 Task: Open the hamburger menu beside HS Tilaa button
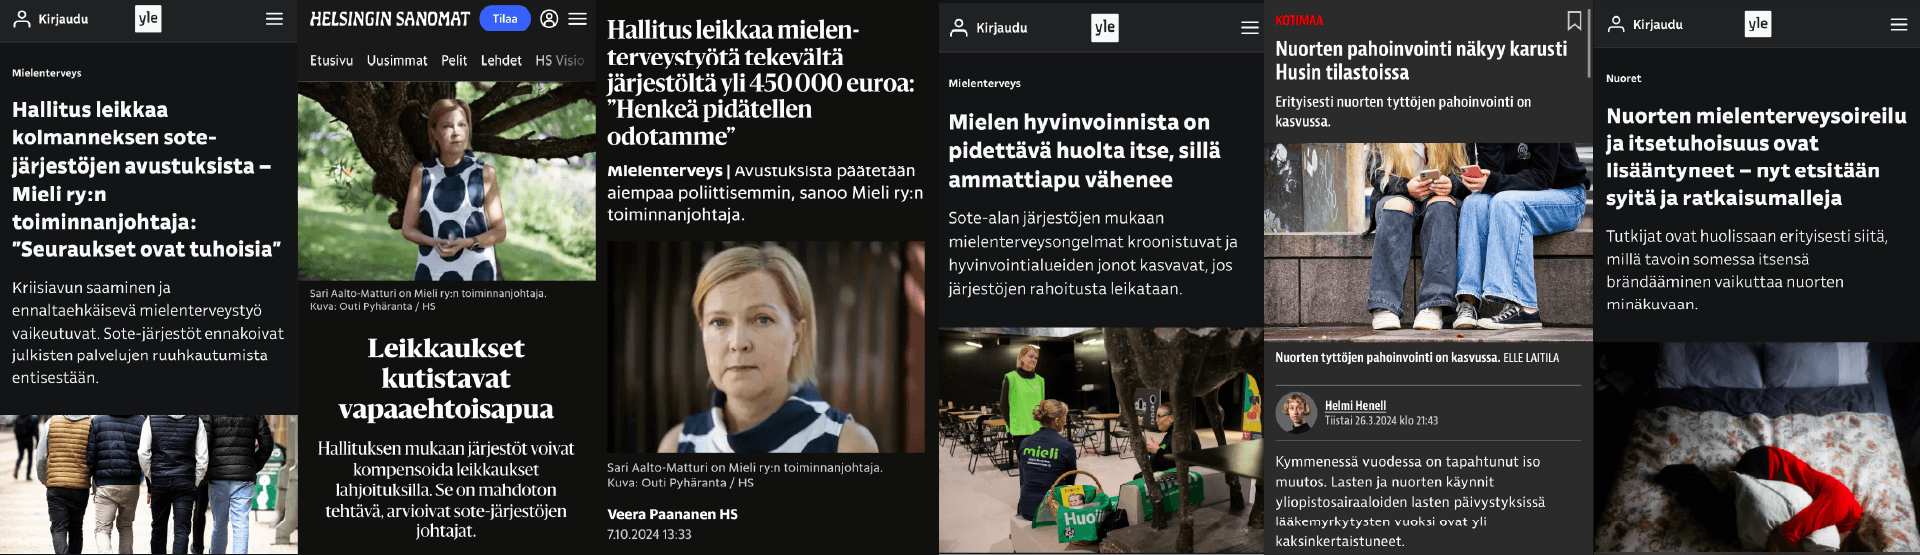coord(578,18)
